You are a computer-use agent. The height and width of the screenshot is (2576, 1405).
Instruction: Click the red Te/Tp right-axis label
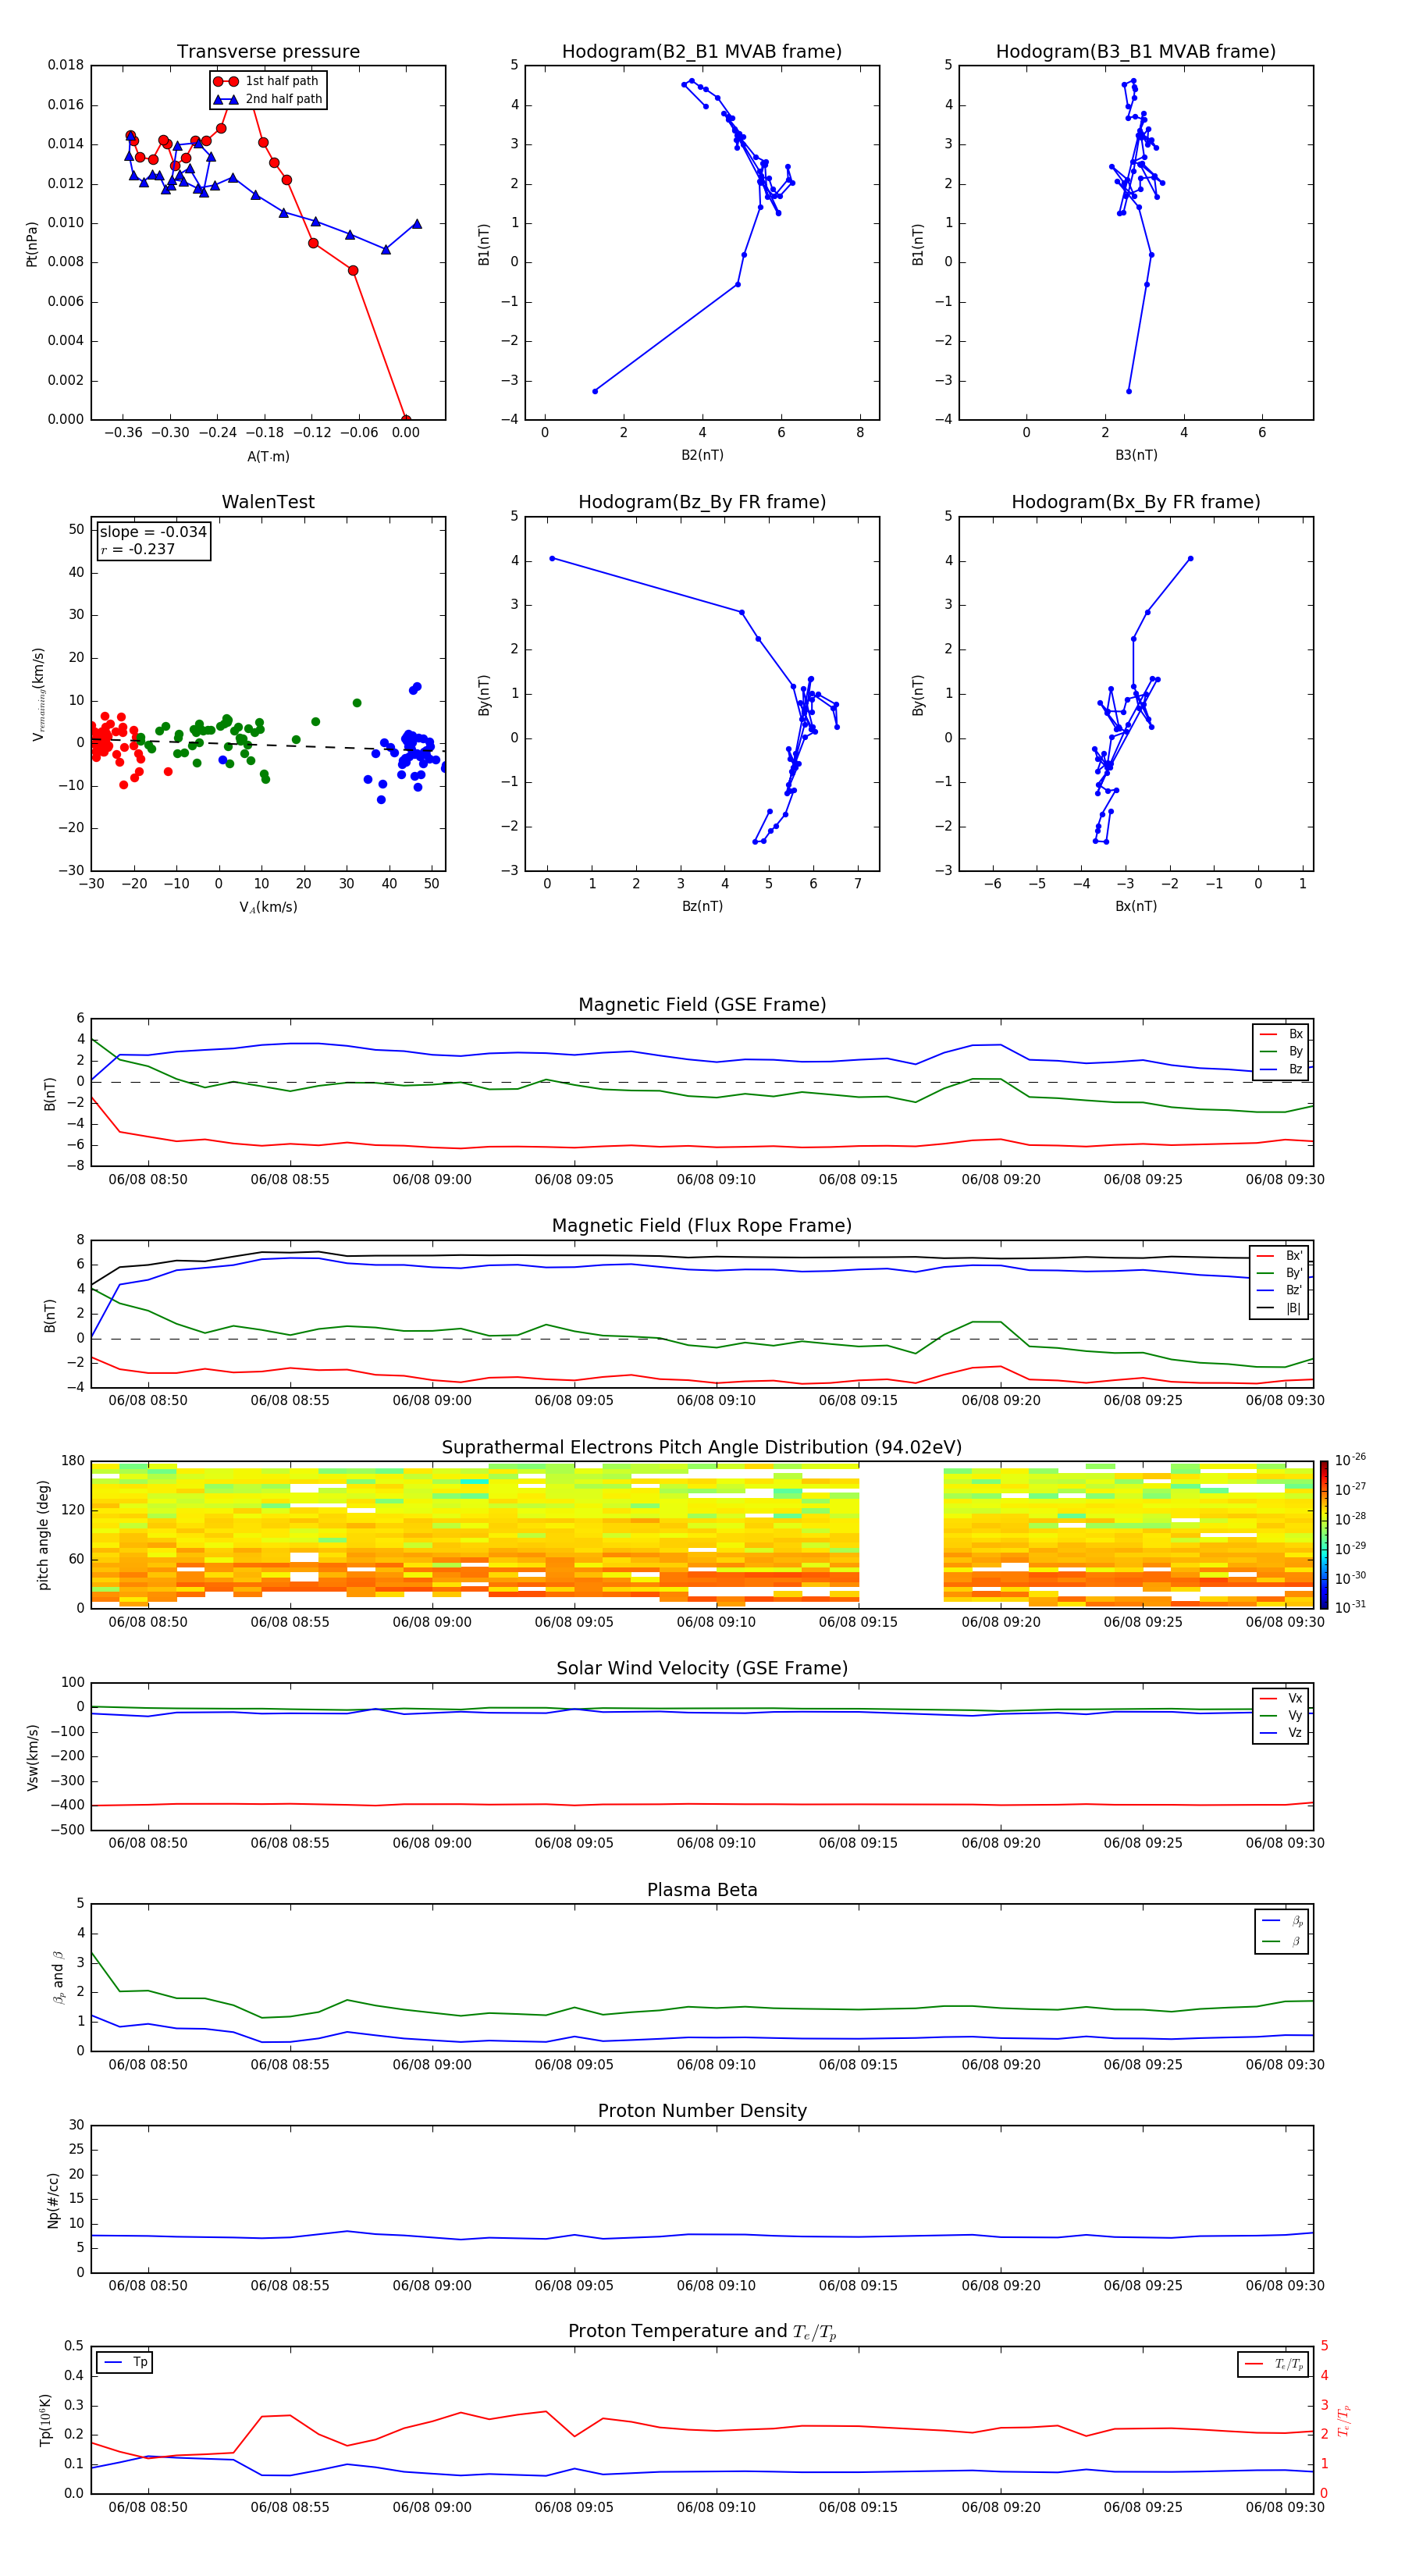click(x=1343, y=2420)
